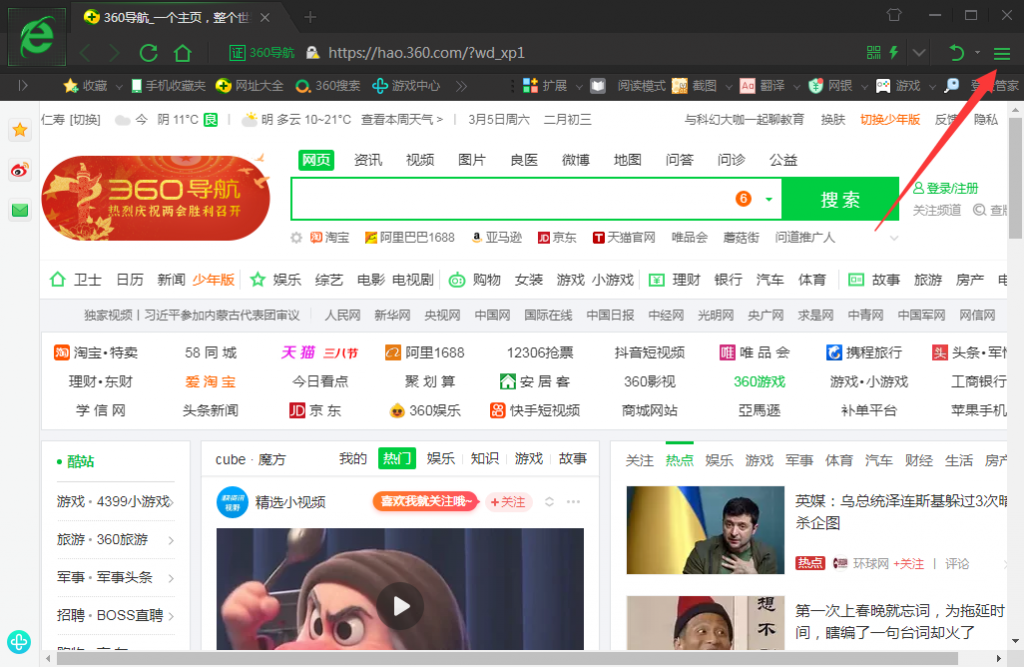The height and width of the screenshot is (667, 1024).
Task: Show more bookmarks with double chevron
Action: [462, 86]
